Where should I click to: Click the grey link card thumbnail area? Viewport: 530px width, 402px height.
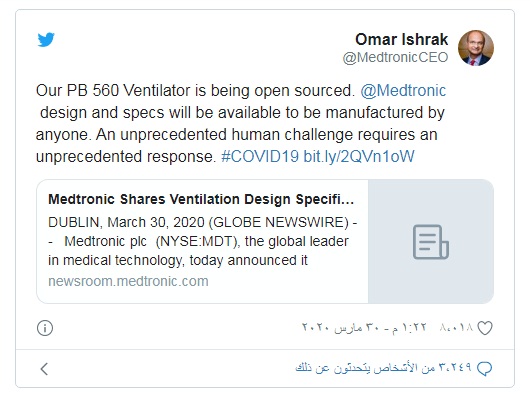click(x=431, y=241)
